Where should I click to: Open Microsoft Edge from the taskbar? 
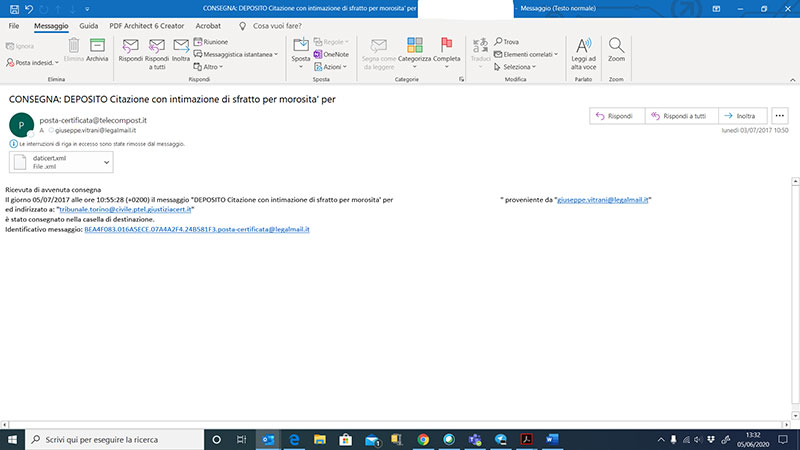294,439
